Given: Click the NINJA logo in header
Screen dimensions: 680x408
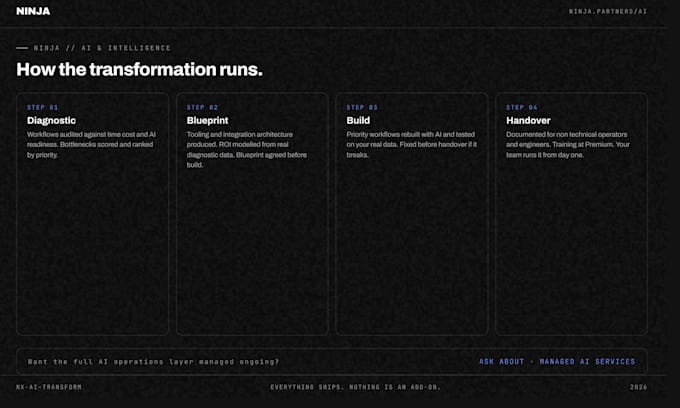Looking at the screenshot, I should (33, 11).
